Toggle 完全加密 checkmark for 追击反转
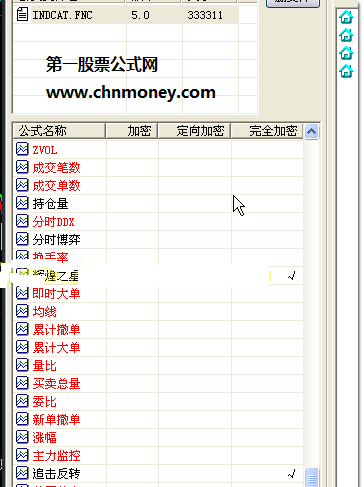The width and height of the screenshot is (364, 487). coord(292,473)
